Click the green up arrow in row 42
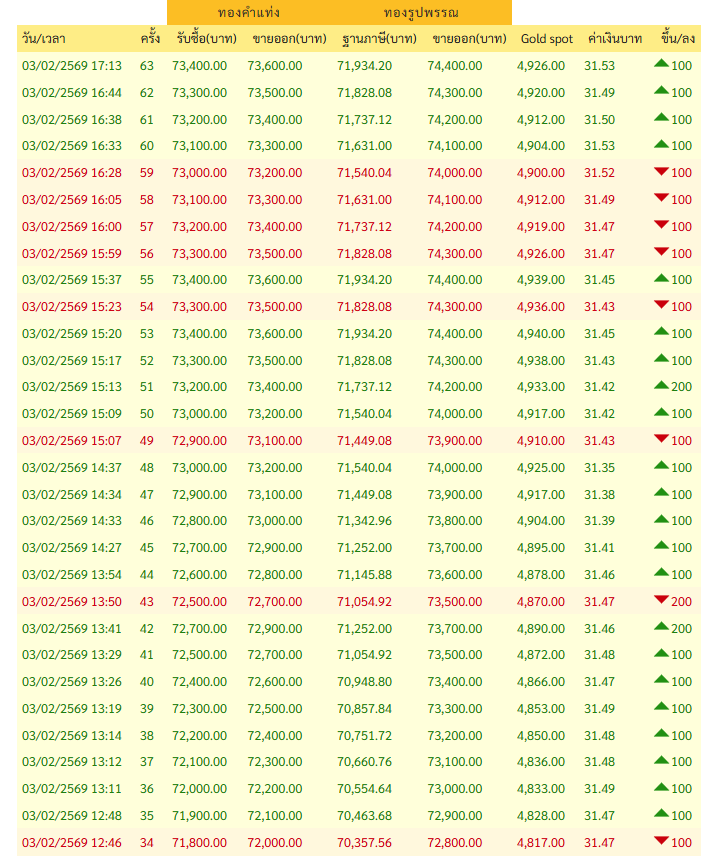709x856 pixels. (661, 626)
